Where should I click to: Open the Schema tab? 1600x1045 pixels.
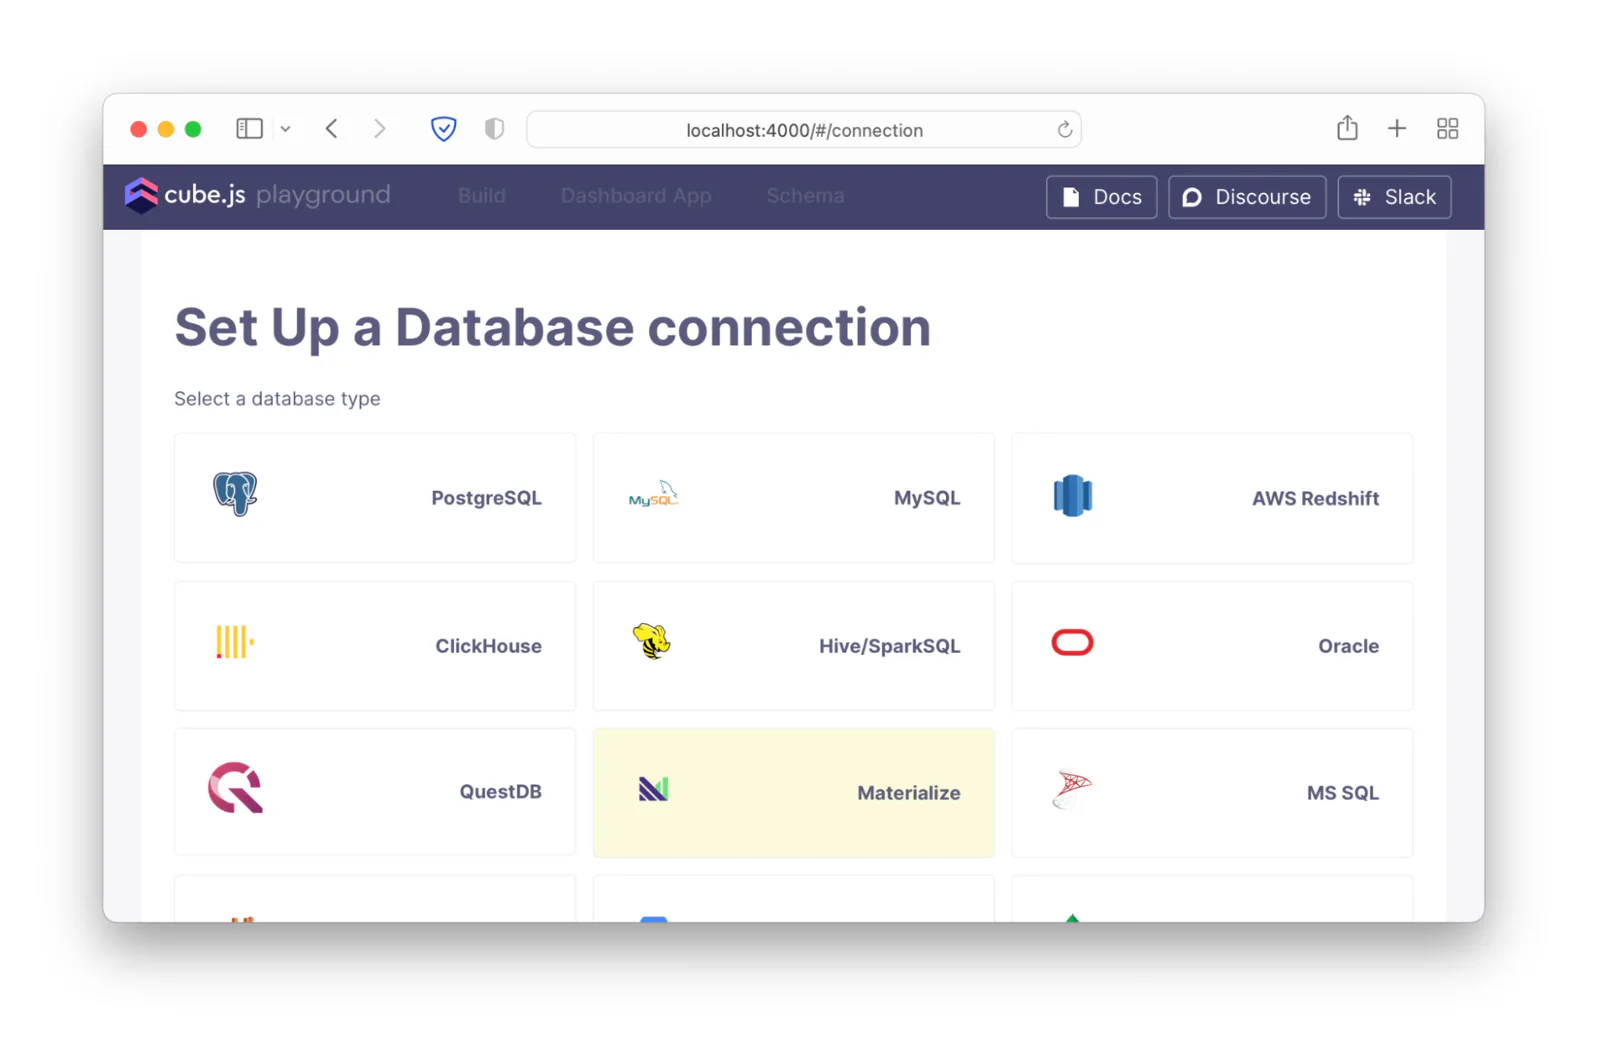805,196
